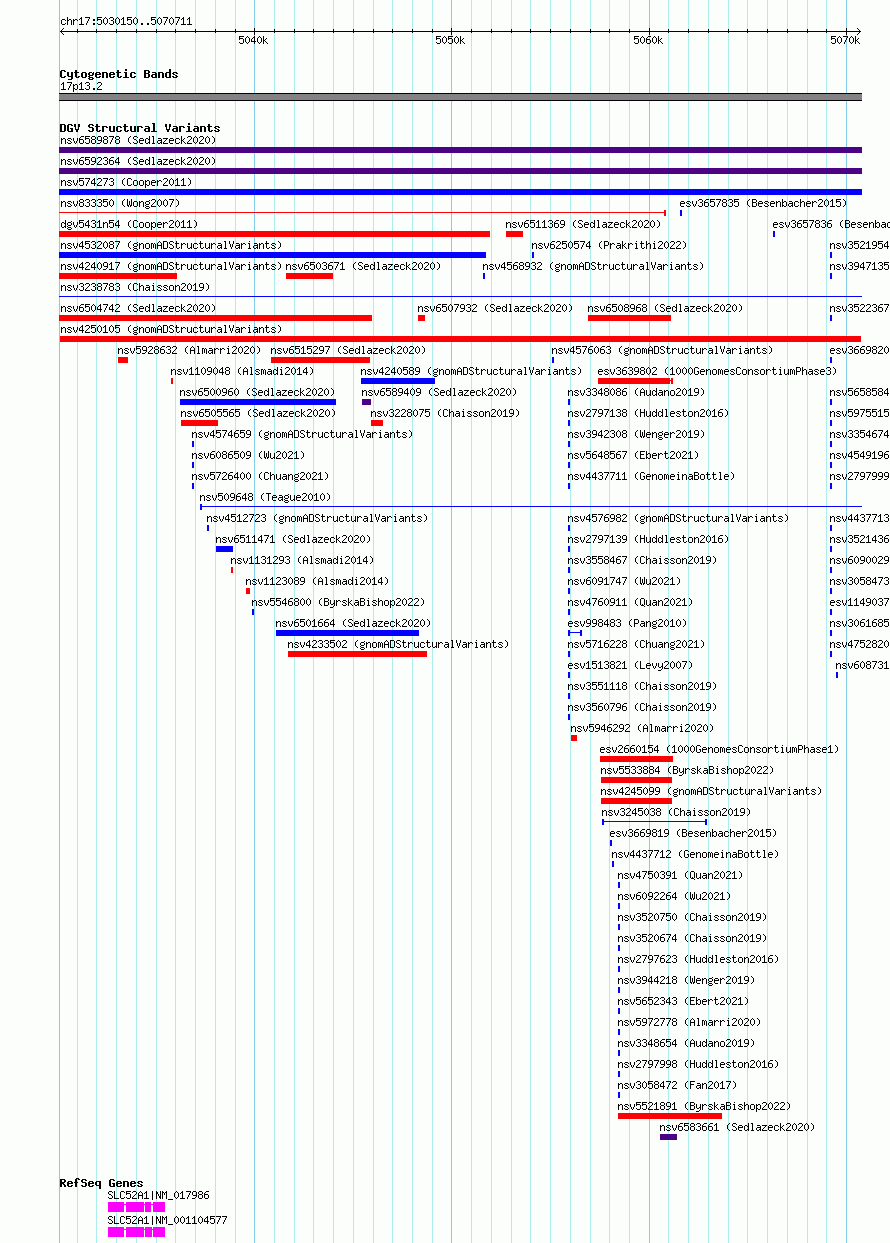
Task: Open the RefSeq Genes track title
Action: 101,1183
